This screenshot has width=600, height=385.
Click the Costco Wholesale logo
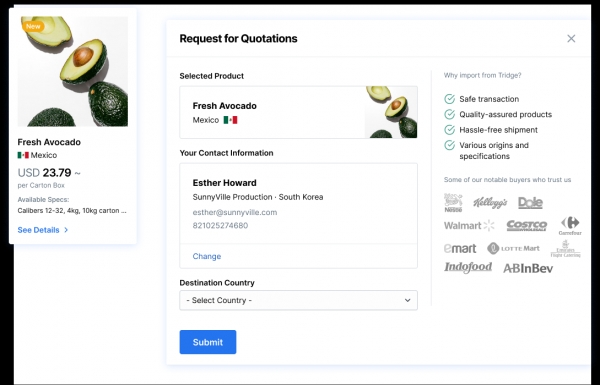pyautogui.click(x=527, y=225)
